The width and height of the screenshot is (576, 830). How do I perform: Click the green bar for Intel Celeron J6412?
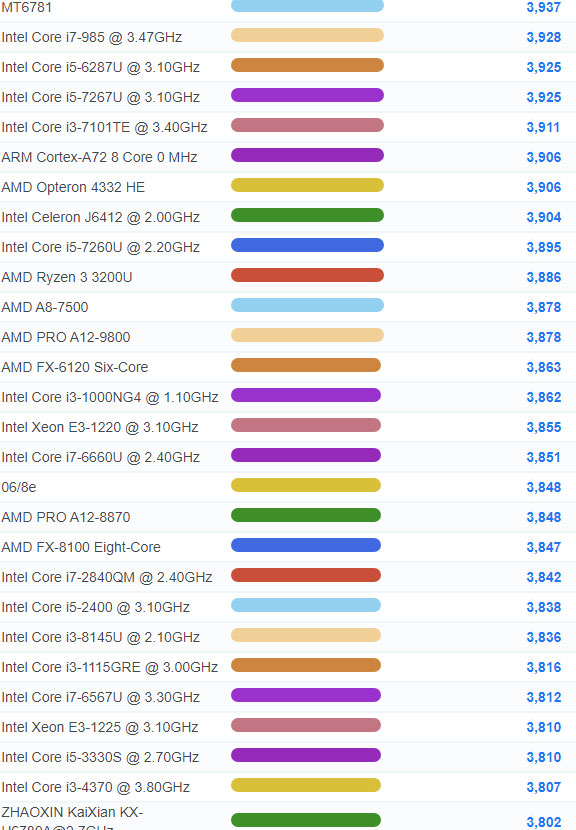[308, 215]
